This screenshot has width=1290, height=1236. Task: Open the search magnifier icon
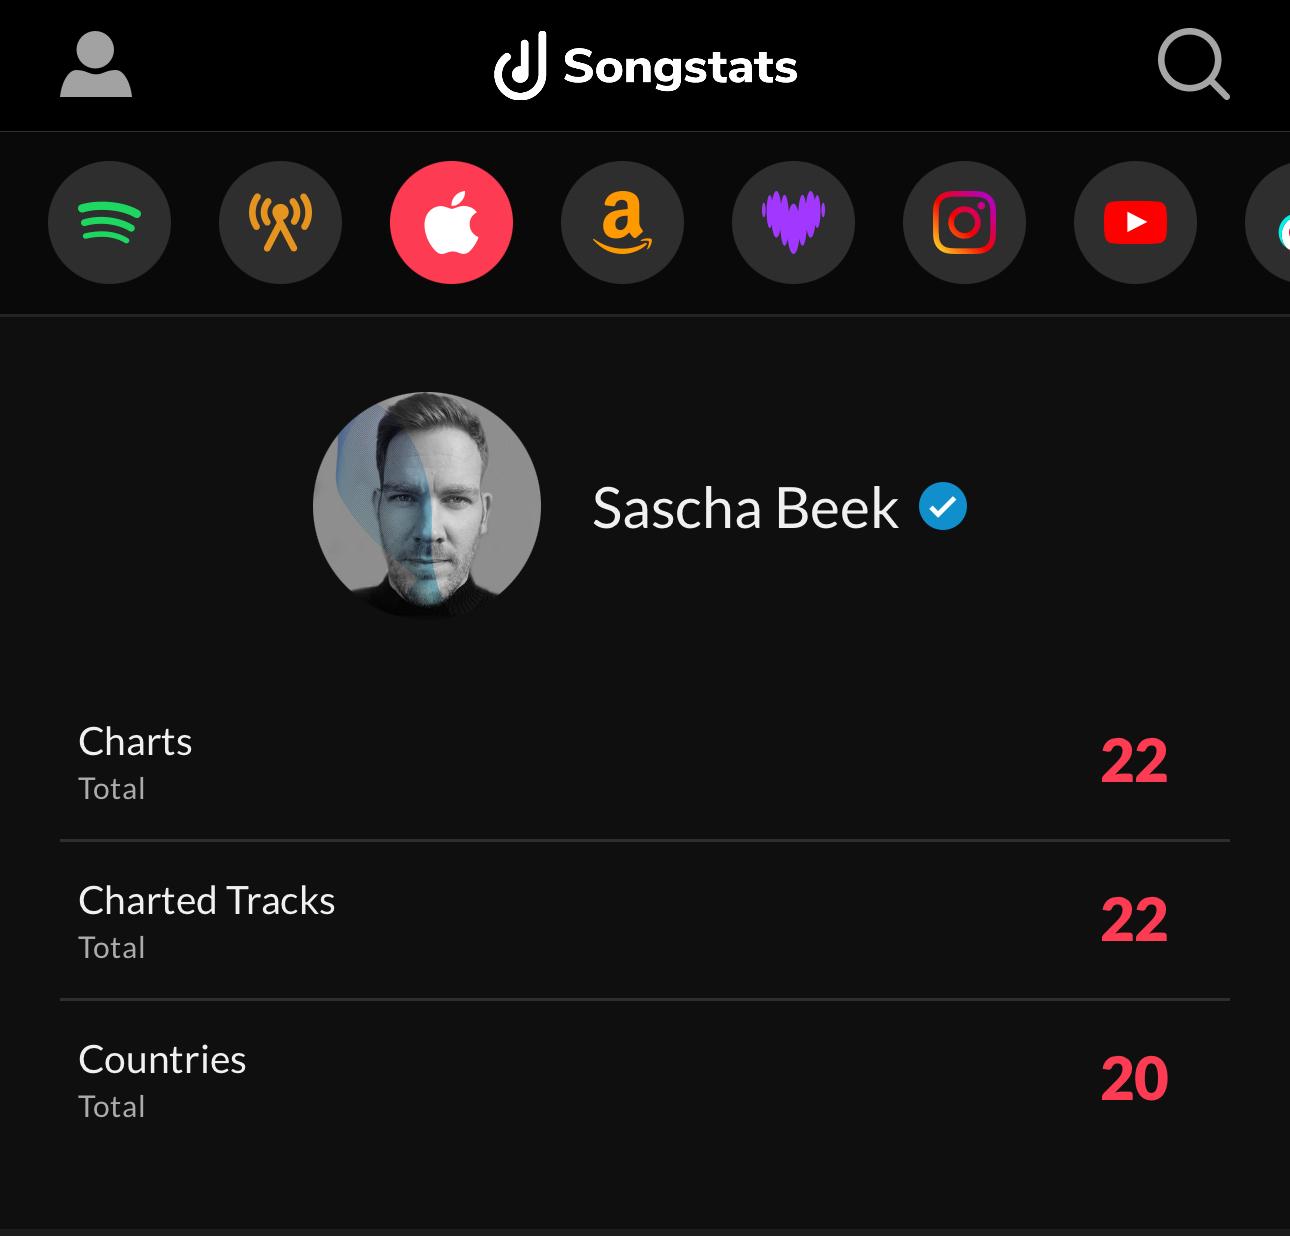point(1194,65)
